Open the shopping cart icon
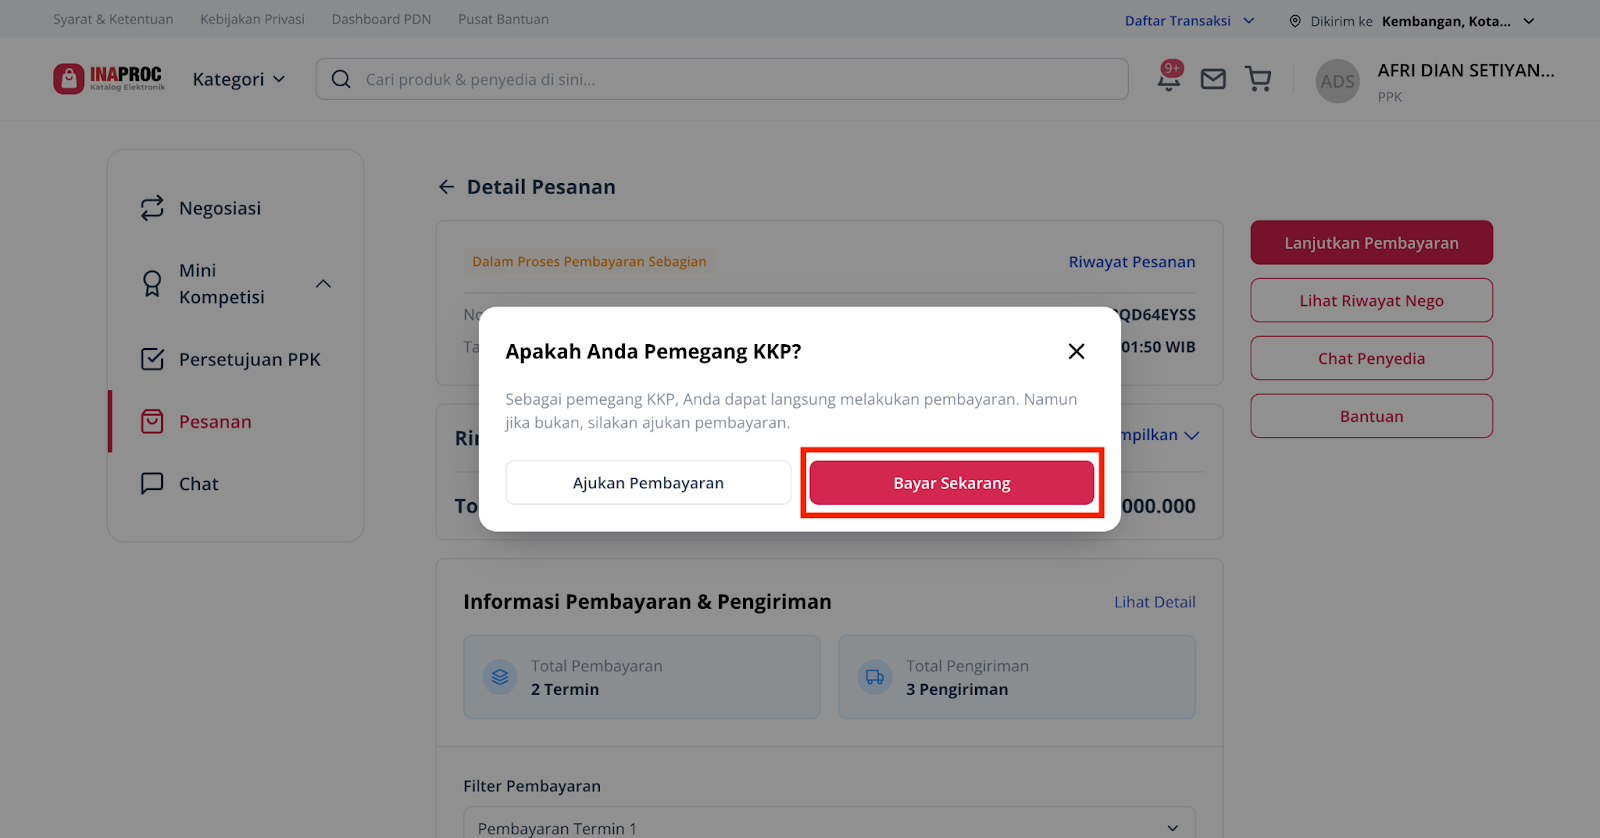The image size is (1600, 838). pyautogui.click(x=1258, y=79)
